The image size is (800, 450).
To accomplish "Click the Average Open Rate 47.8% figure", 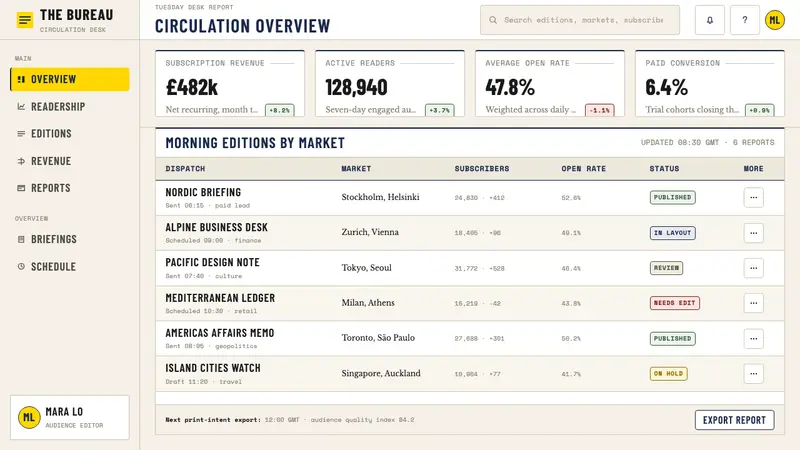I will click(x=510, y=87).
